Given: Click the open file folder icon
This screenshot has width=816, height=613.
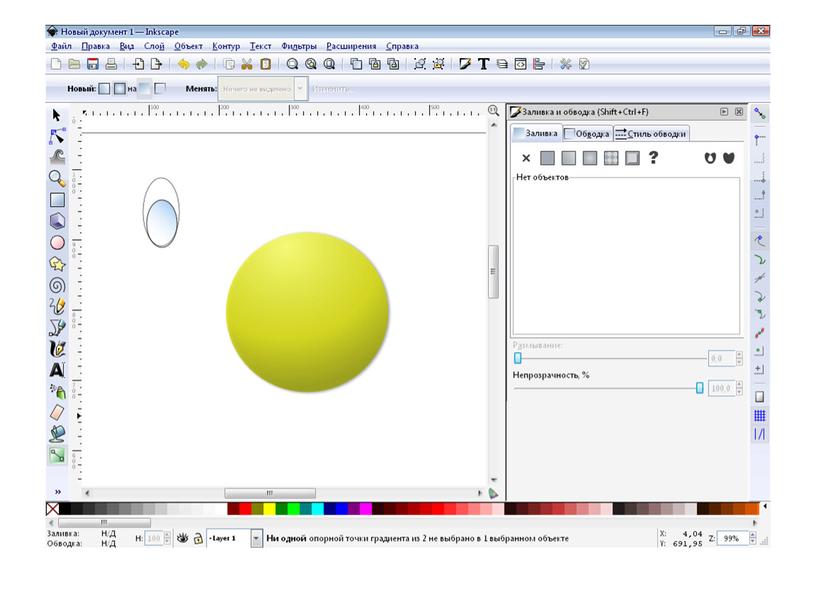Looking at the screenshot, I should (x=74, y=64).
